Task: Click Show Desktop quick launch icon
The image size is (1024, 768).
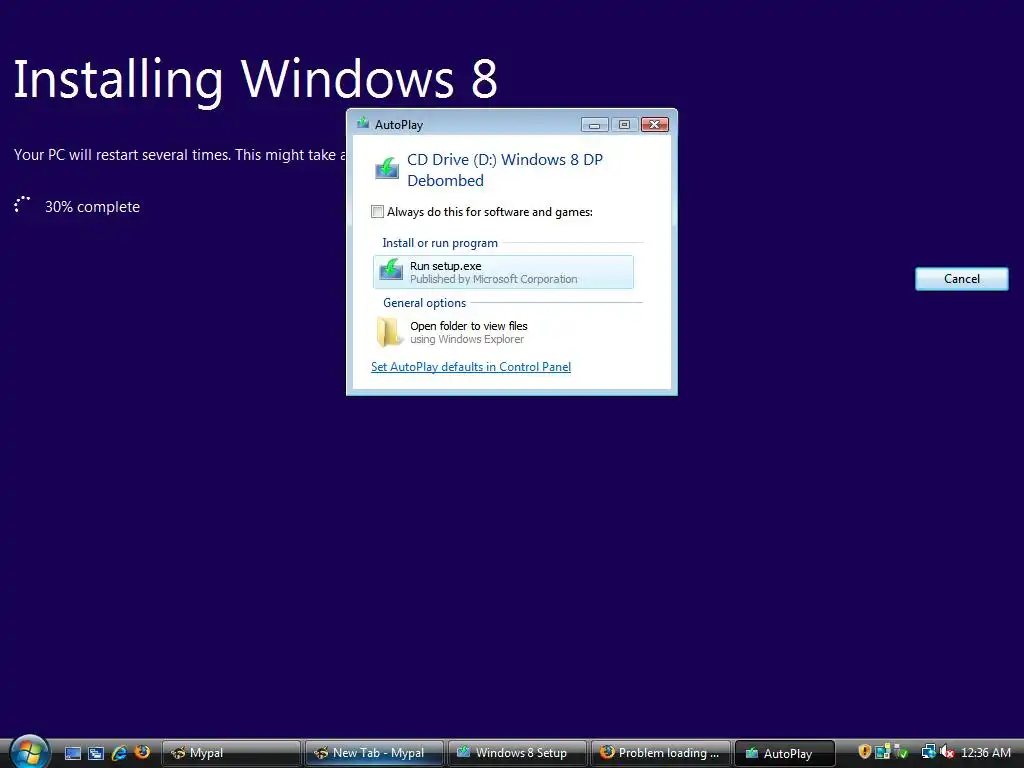Action: click(x=72, y=753)
